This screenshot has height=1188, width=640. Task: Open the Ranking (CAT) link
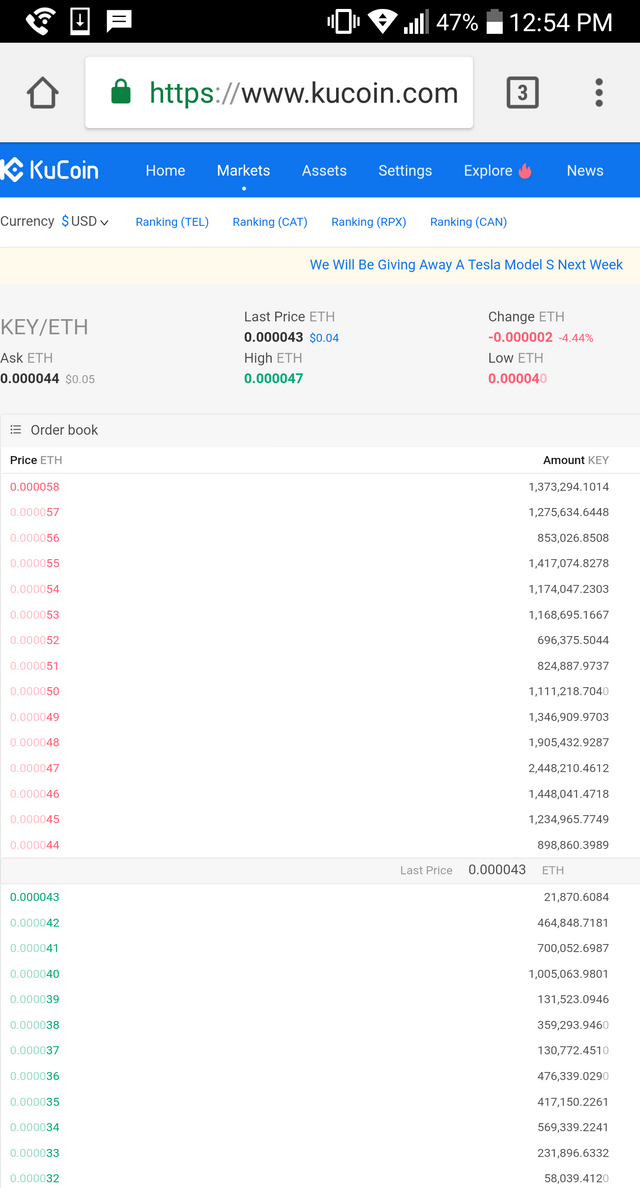(x=270, y=222)
